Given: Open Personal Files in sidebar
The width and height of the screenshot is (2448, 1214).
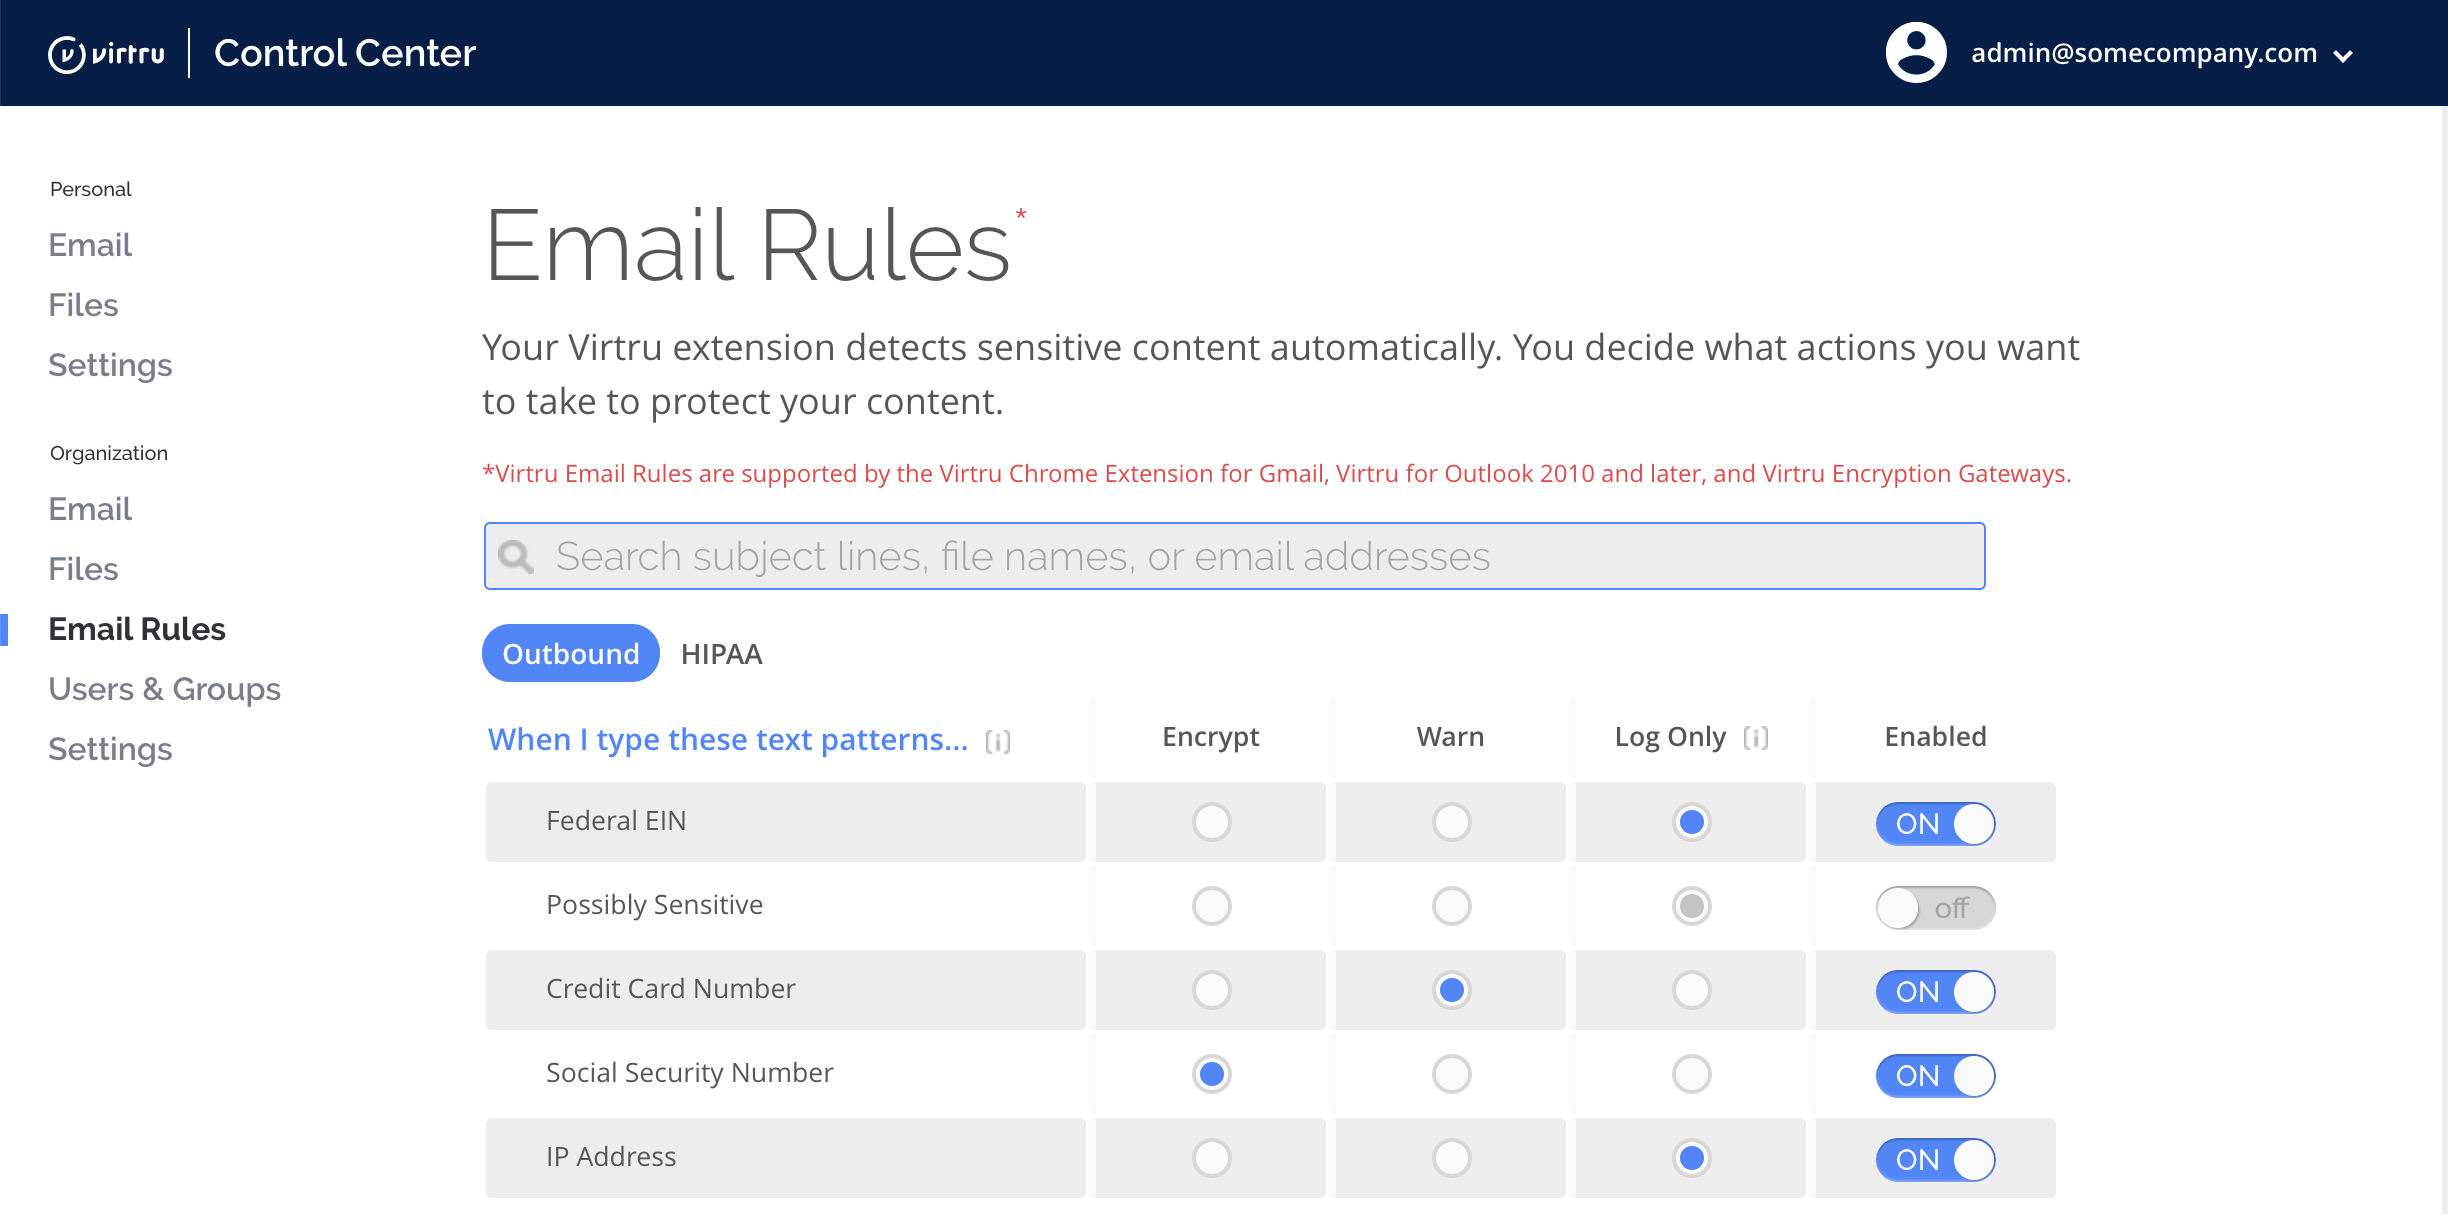Looking at the screenshot, I should 83,305.
